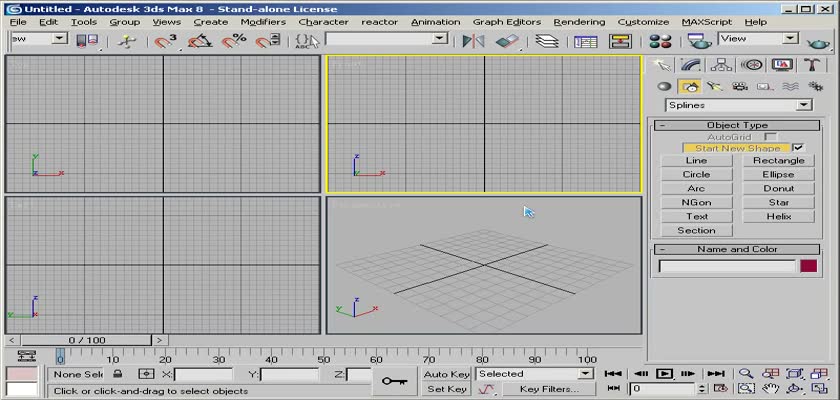Select the Systems gears icon
This screenshot has height=400, width=840.
(815, 86)
